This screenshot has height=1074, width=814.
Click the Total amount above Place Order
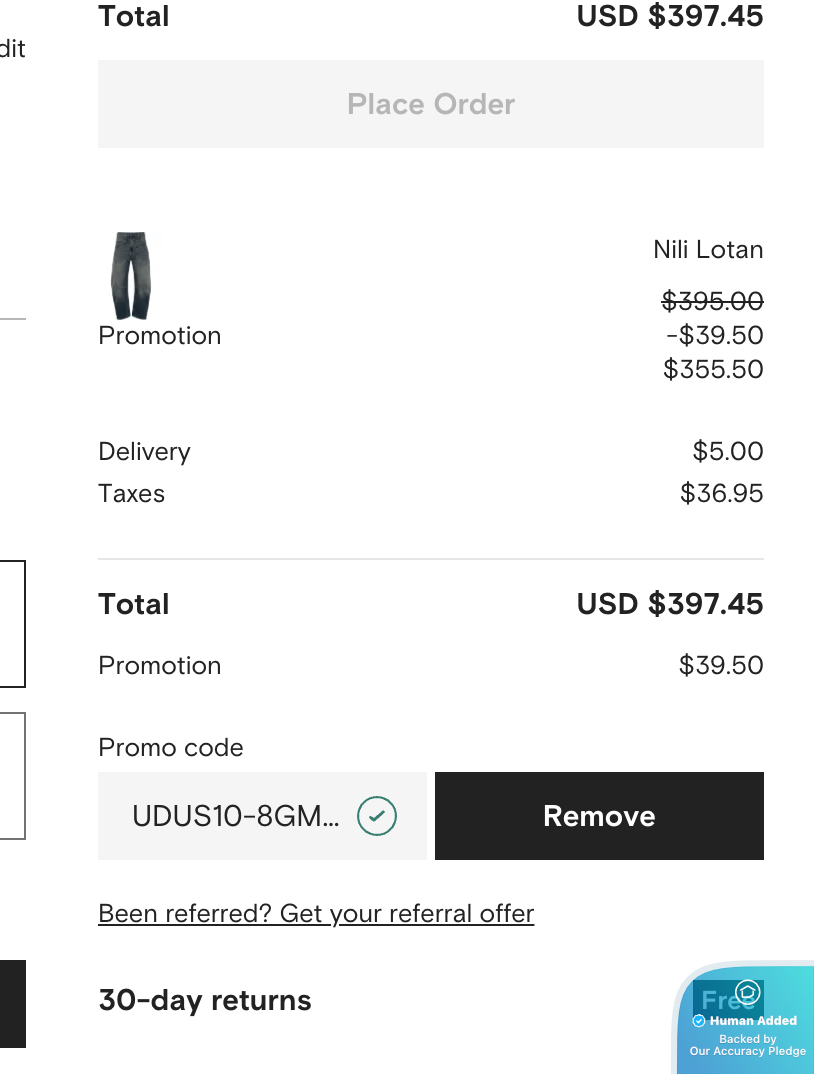(x=669, y=16)
